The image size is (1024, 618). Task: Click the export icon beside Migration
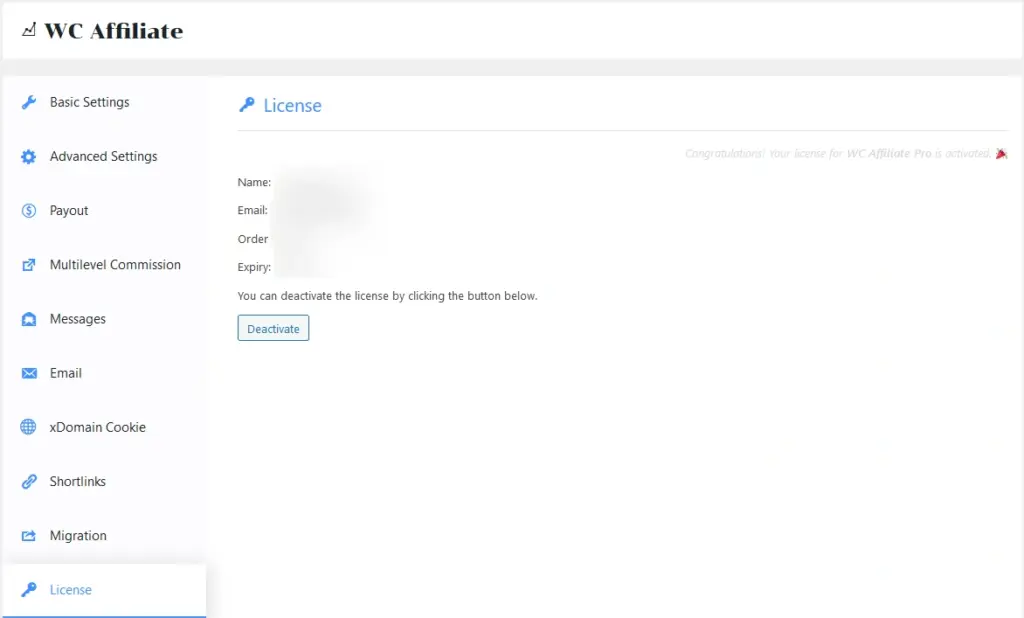29,536
